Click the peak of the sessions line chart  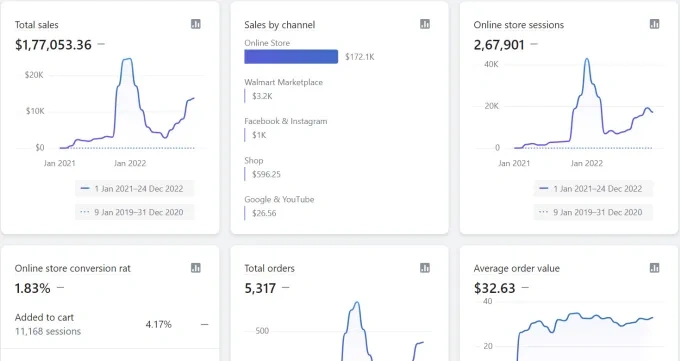[x=587, y=59]
